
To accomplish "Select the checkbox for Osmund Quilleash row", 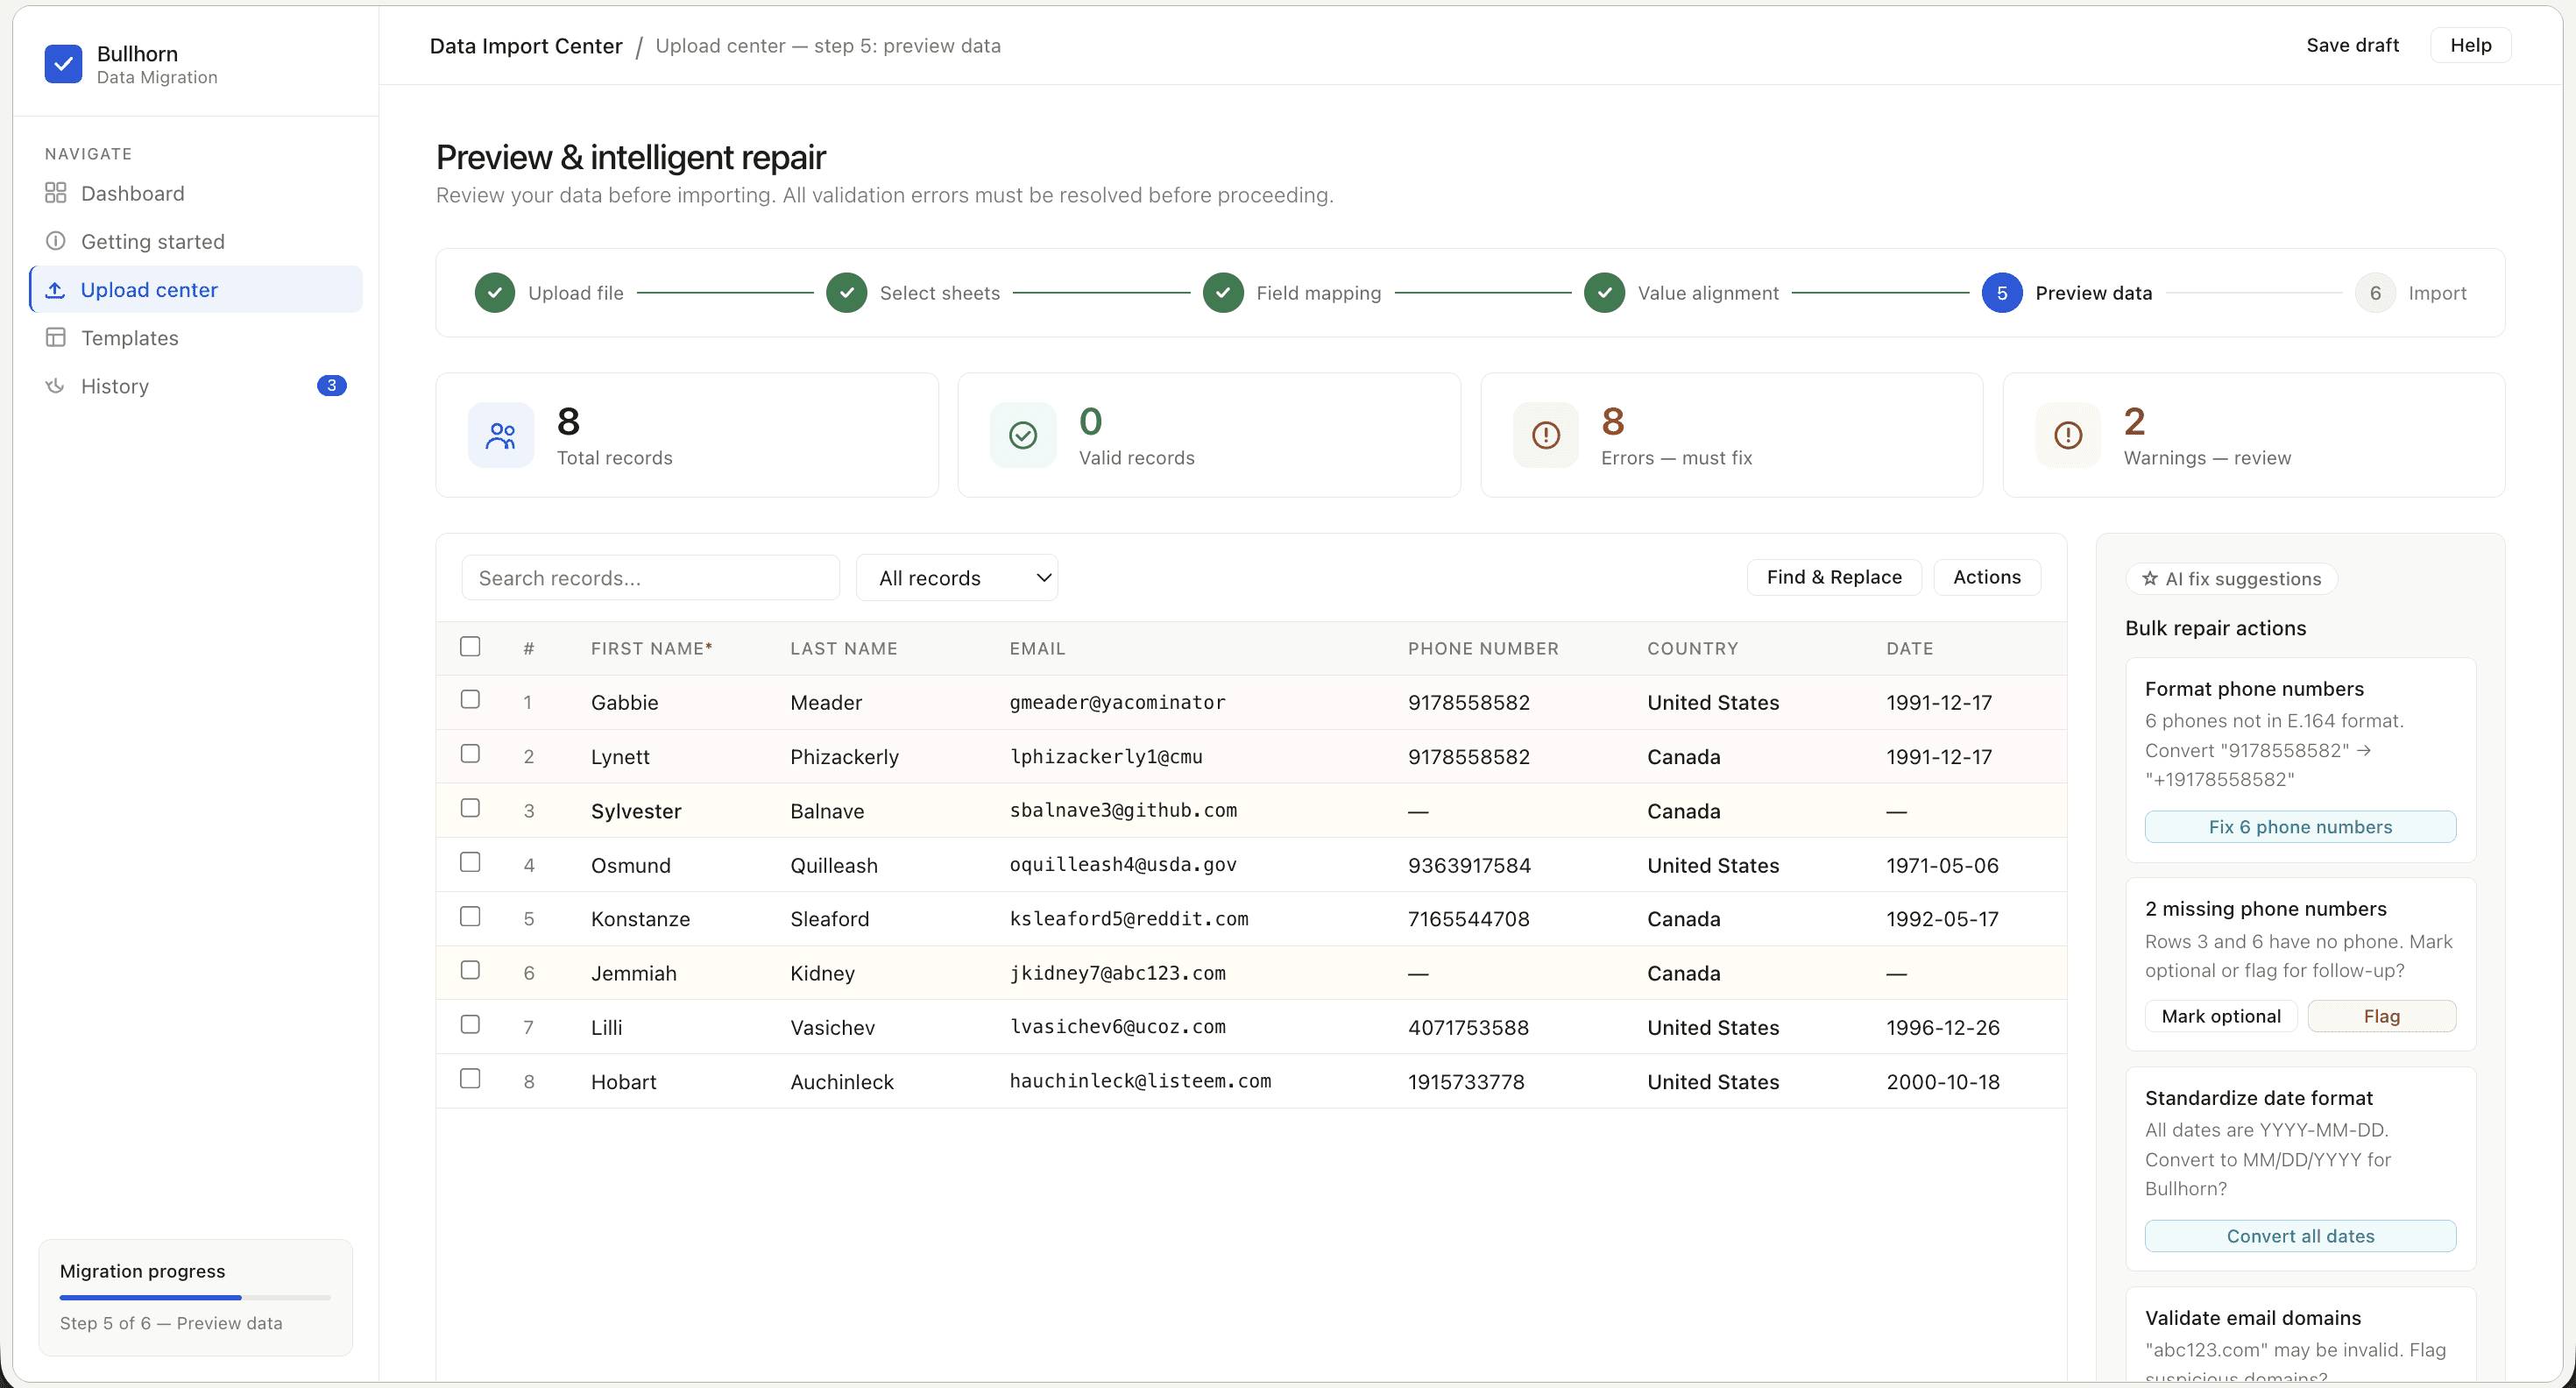I will [470, 862].
